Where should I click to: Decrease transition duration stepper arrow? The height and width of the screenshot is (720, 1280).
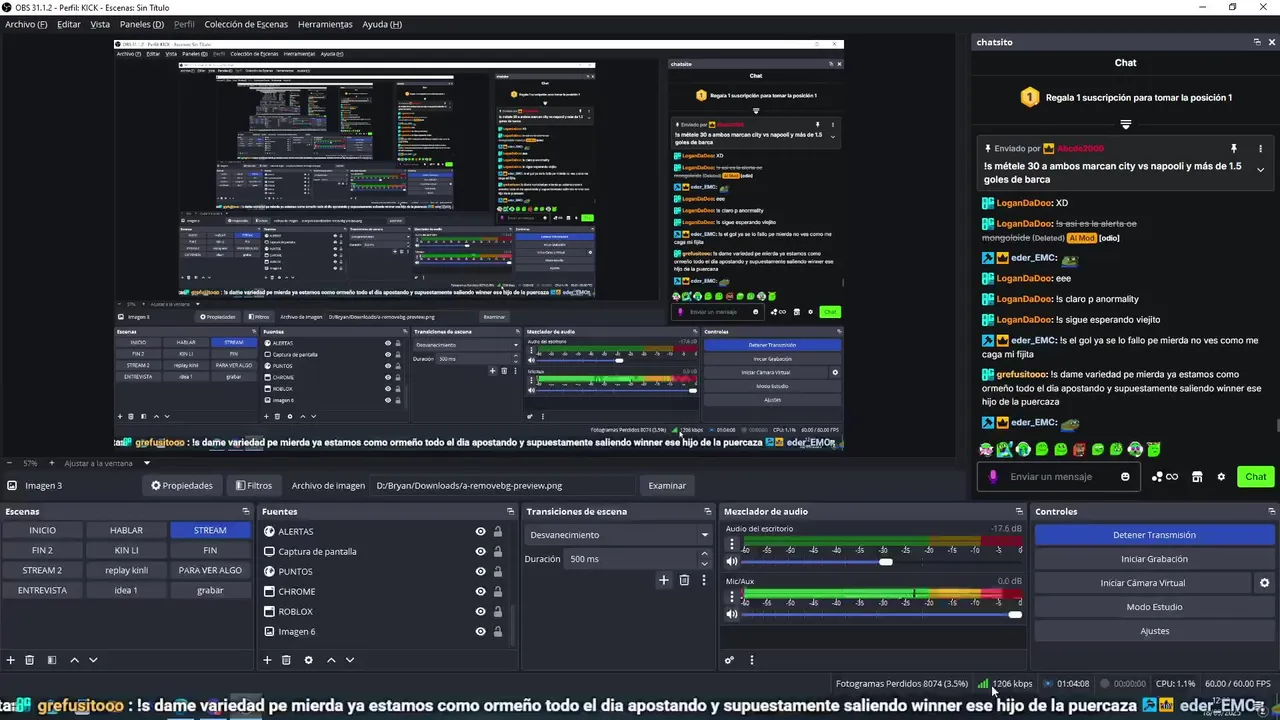point(704,564)
